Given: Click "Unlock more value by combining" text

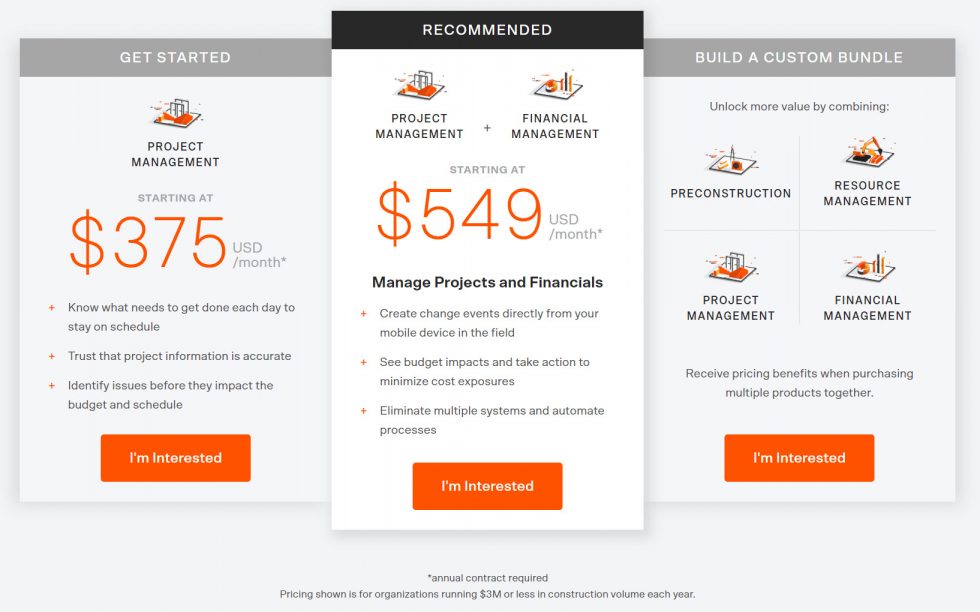Looking at the screenshot, I should (x=799, y=106).
